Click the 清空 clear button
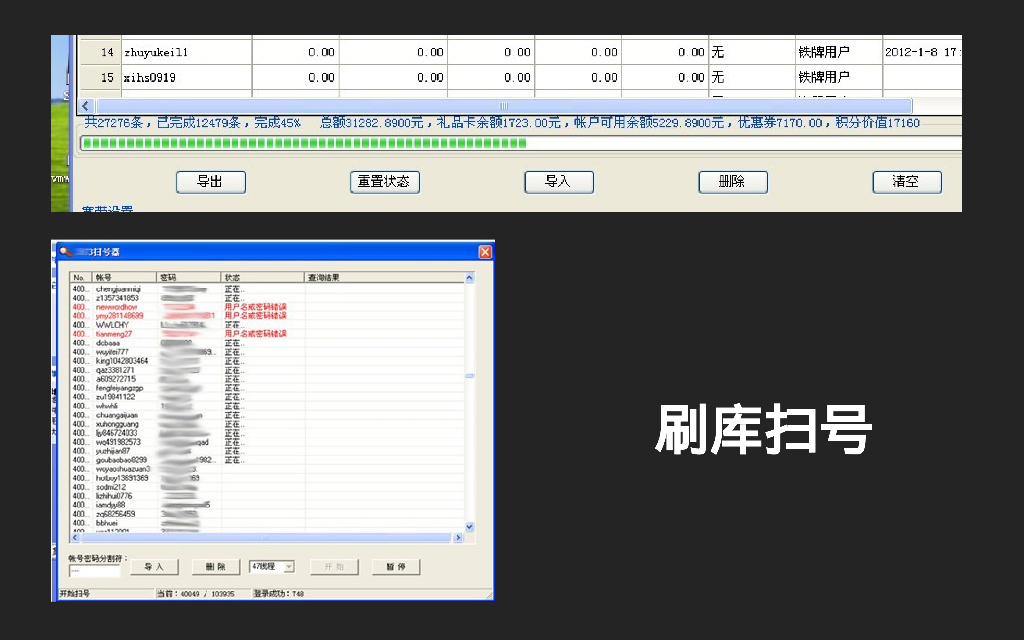Image resolution: width=1024 pixels, height=640 pixels. pyautogui.click(x=907, y=182)
